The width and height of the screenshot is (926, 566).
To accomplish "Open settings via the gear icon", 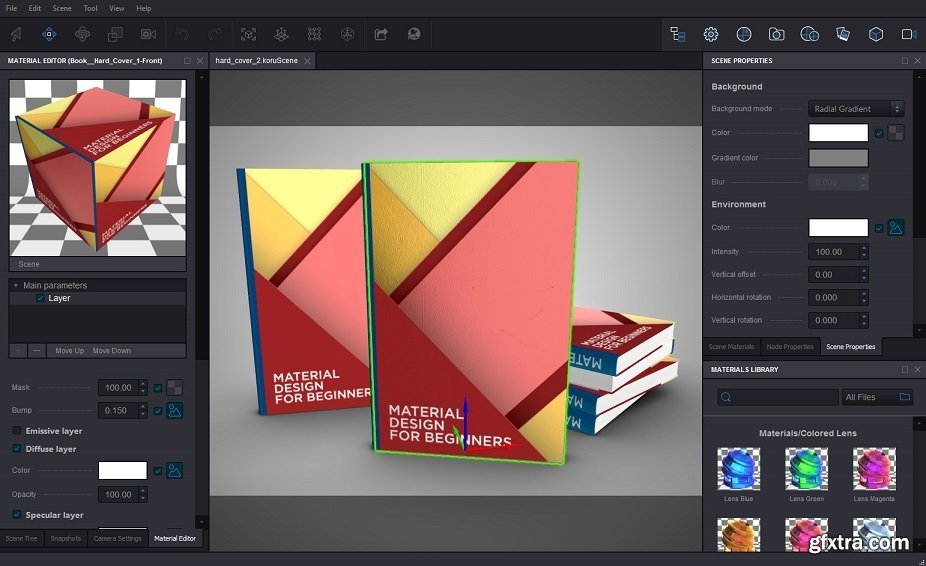I will pos(711,34).
